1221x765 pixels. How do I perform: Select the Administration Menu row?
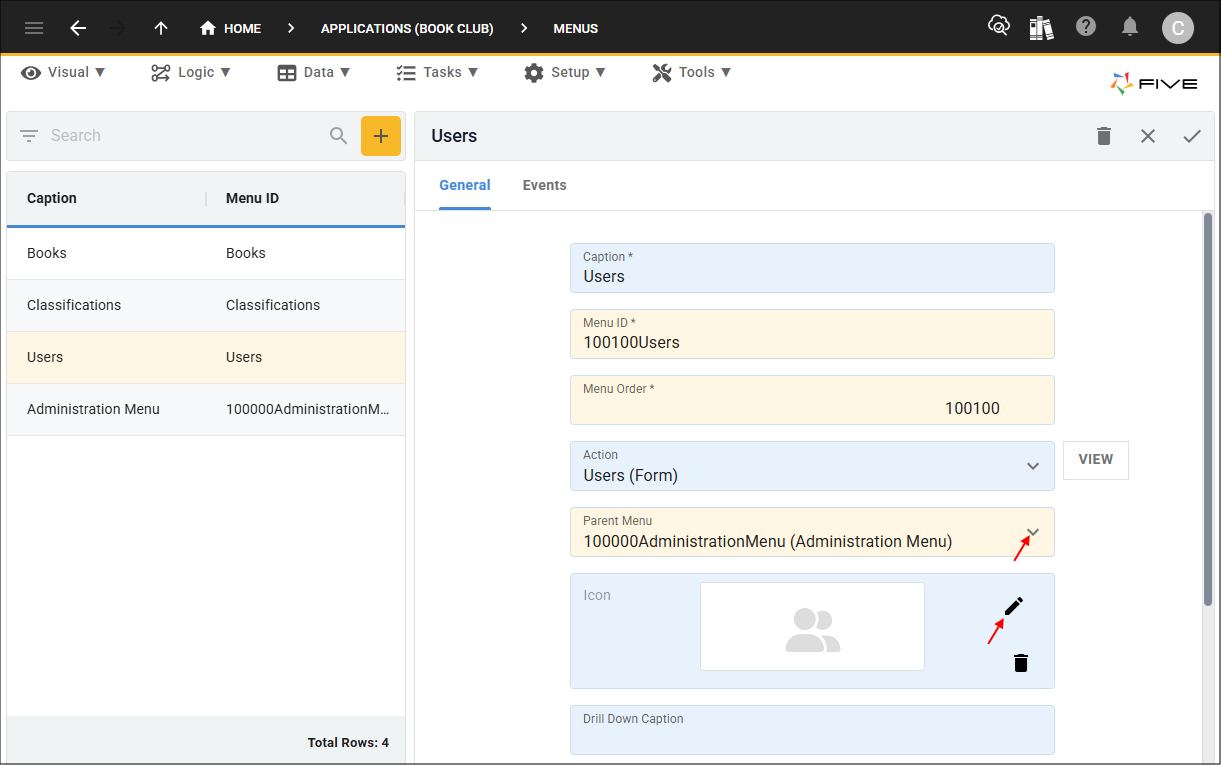[206, 409]
